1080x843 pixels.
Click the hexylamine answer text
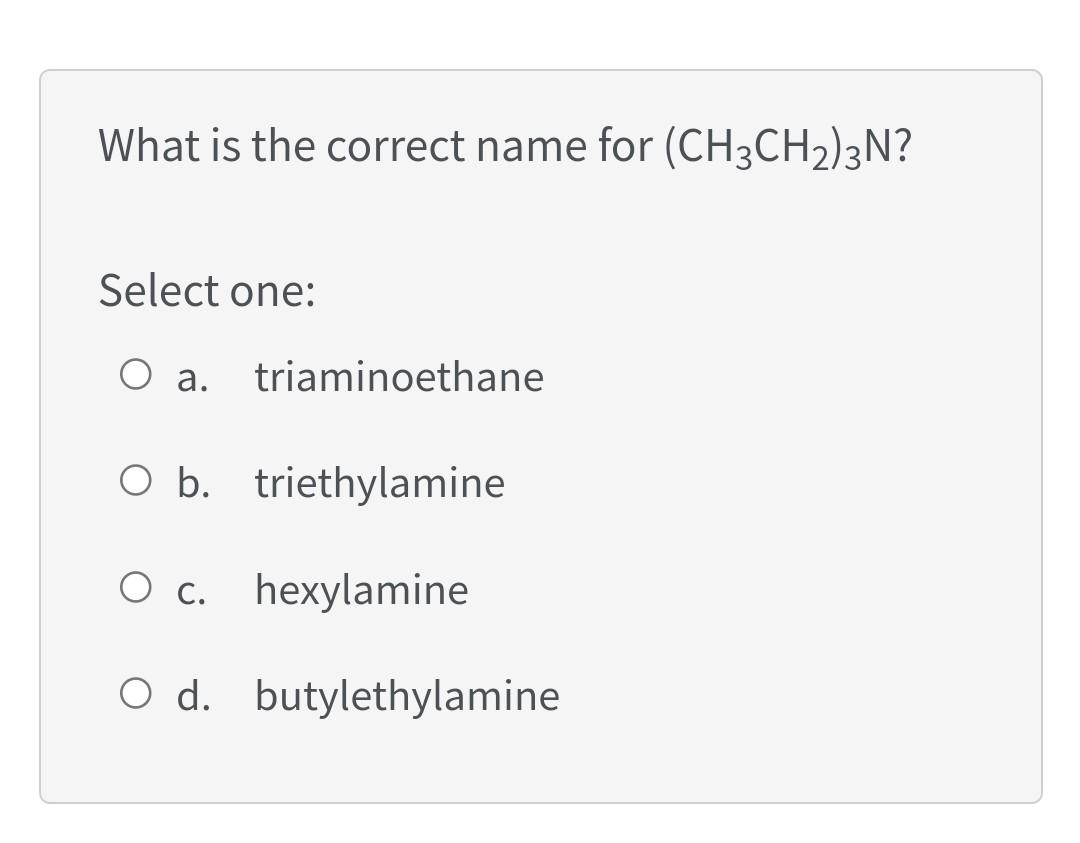point(361,590)
